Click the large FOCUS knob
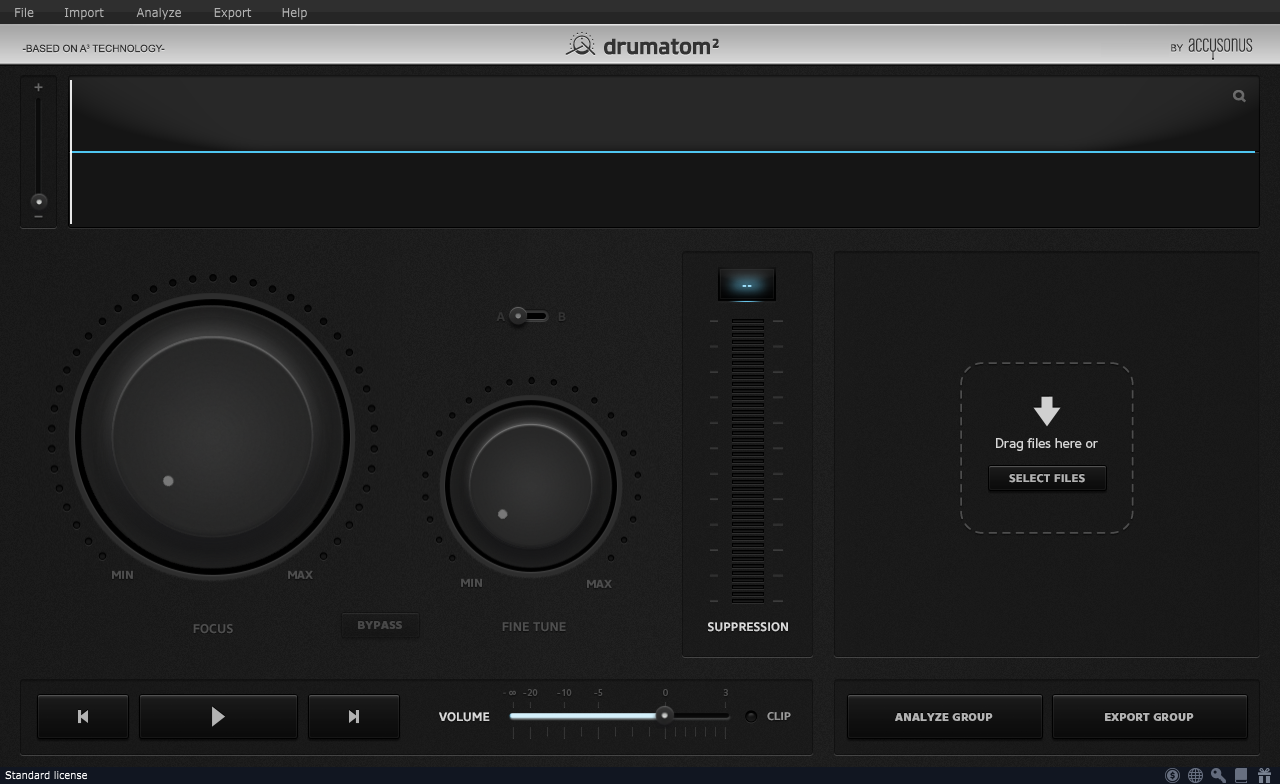The image size is (1280, 784). tap(213, 436)
